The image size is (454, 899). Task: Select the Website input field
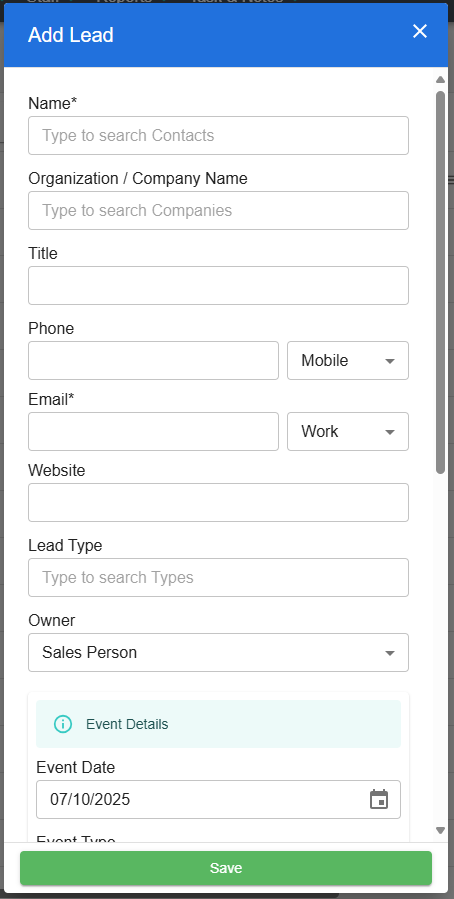218,503
